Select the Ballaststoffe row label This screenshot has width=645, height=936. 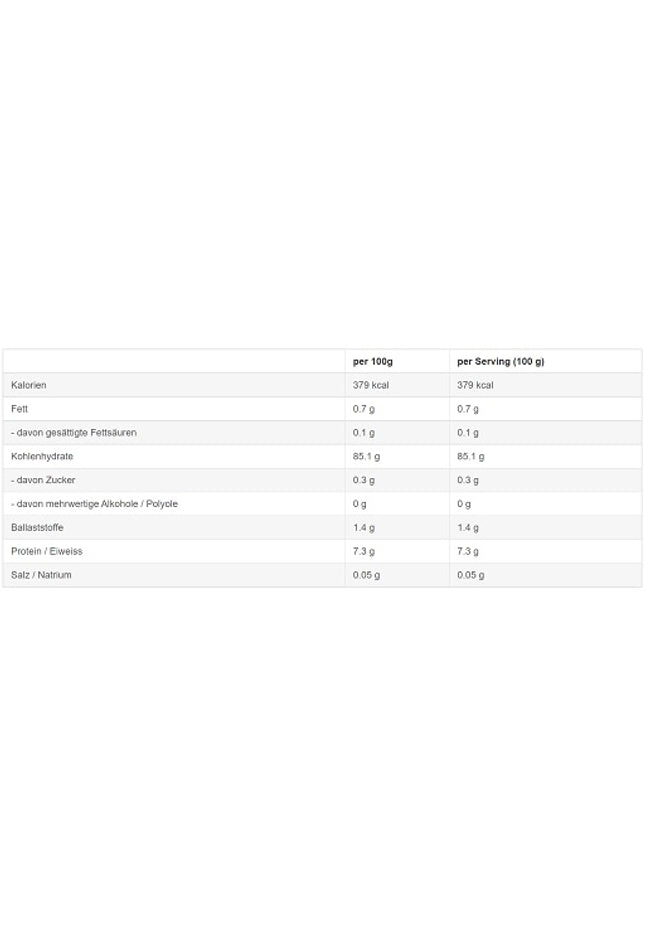[x=37, y=527]
